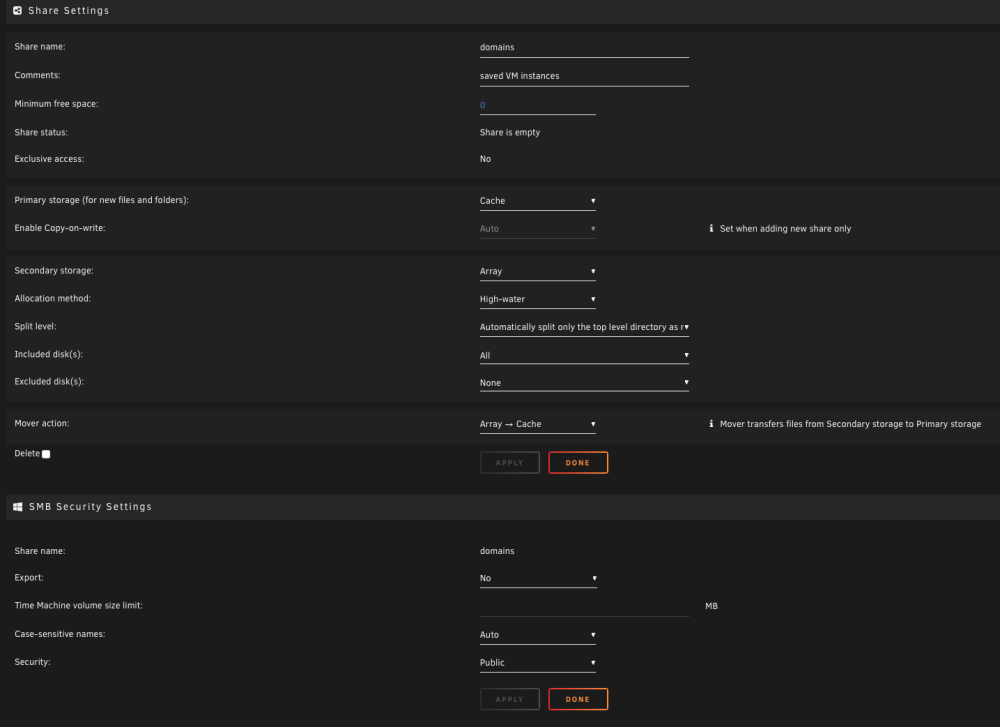
Task: Click the Time Machine volume size limit field
Action: click(x=584, y=606)
